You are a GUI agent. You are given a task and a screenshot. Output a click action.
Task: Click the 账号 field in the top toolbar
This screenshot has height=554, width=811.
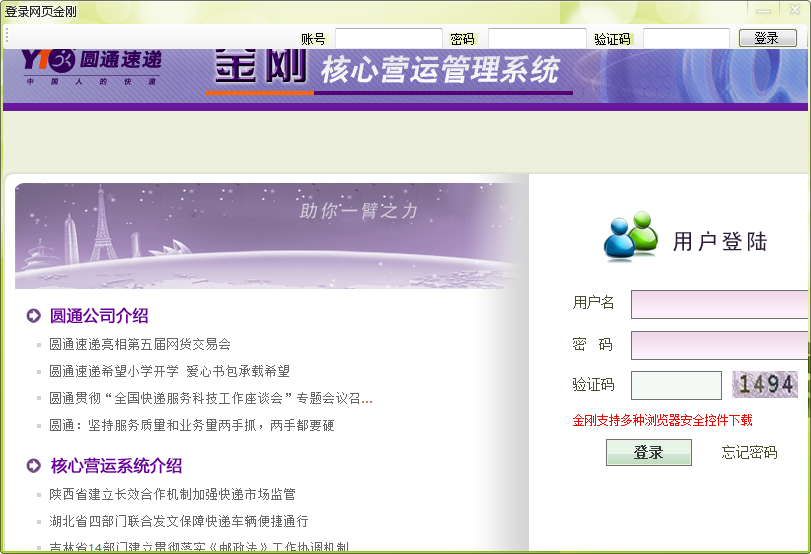point(388,38)
